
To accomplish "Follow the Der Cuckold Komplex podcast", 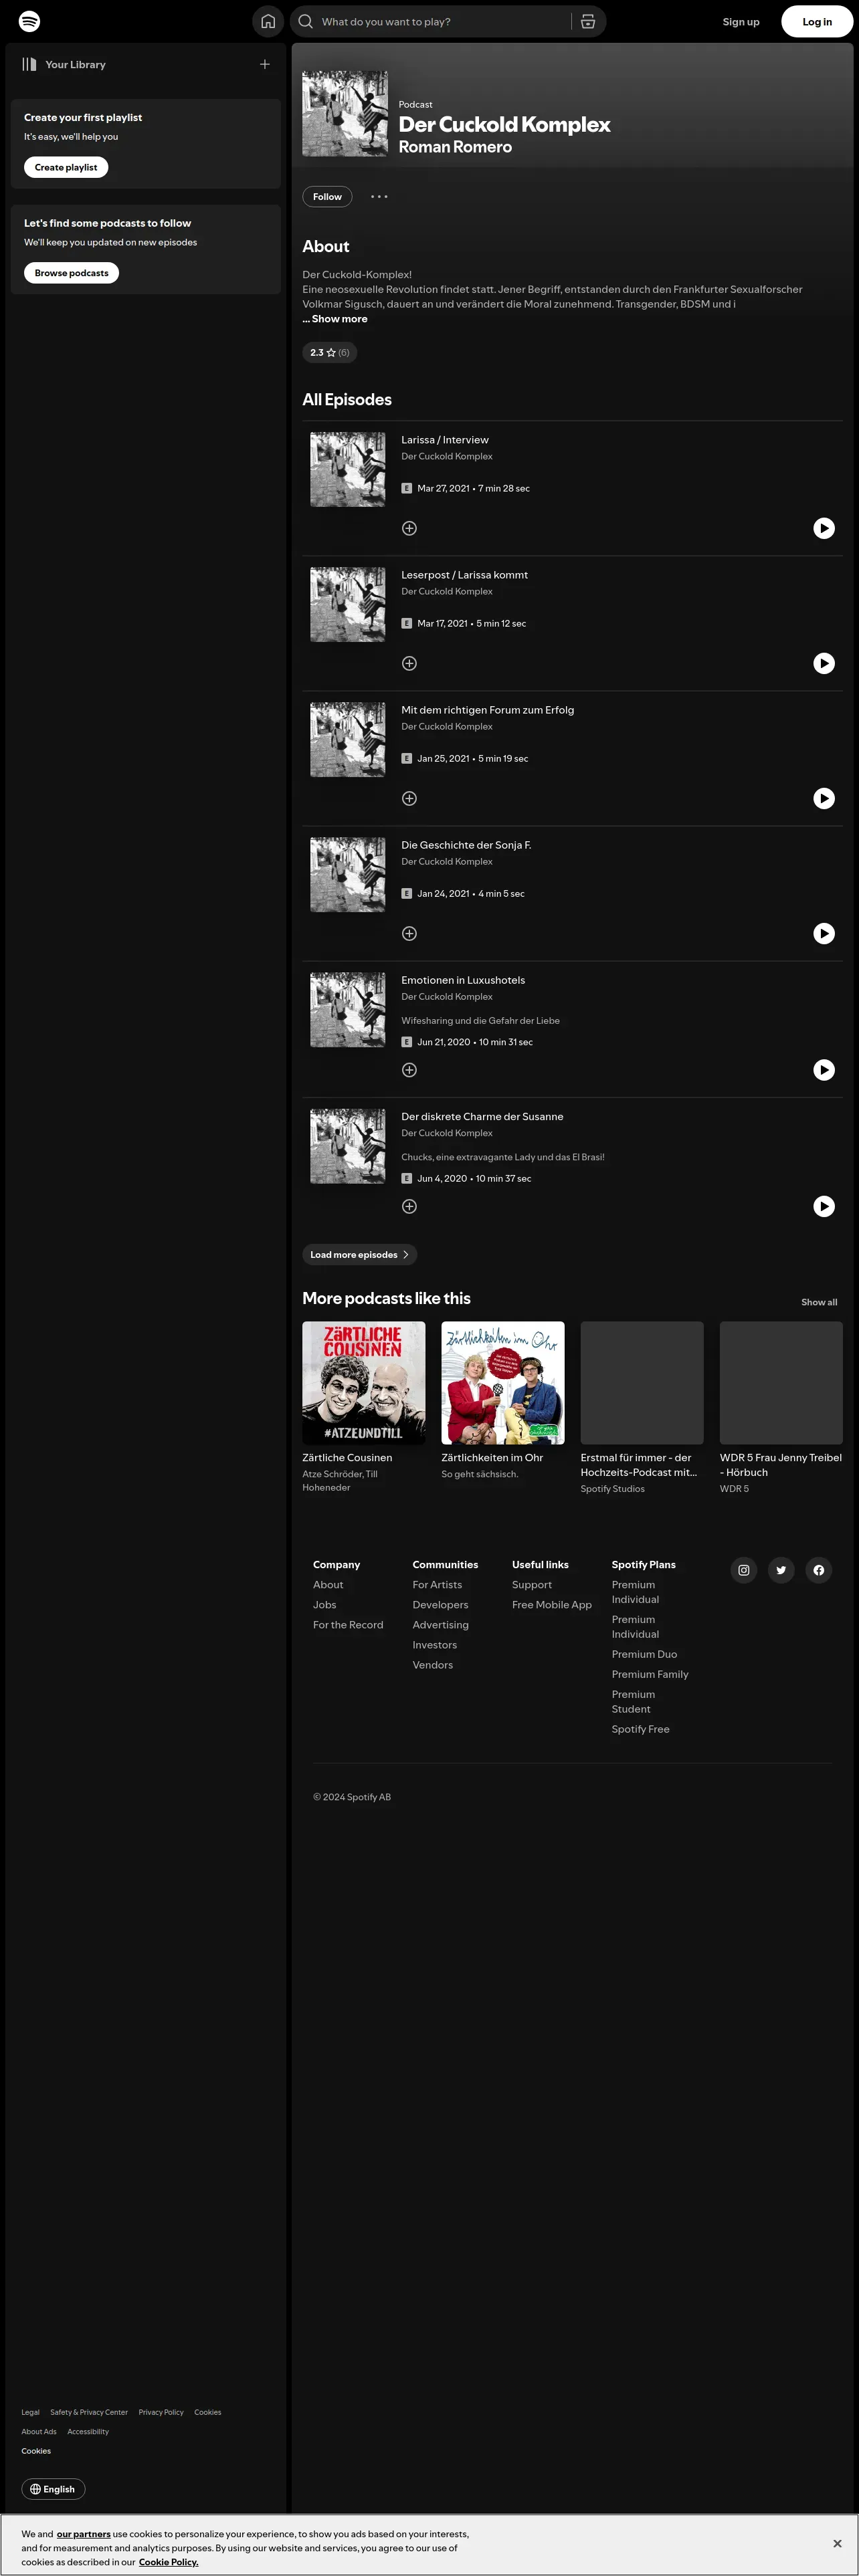I will click(327, 196).
